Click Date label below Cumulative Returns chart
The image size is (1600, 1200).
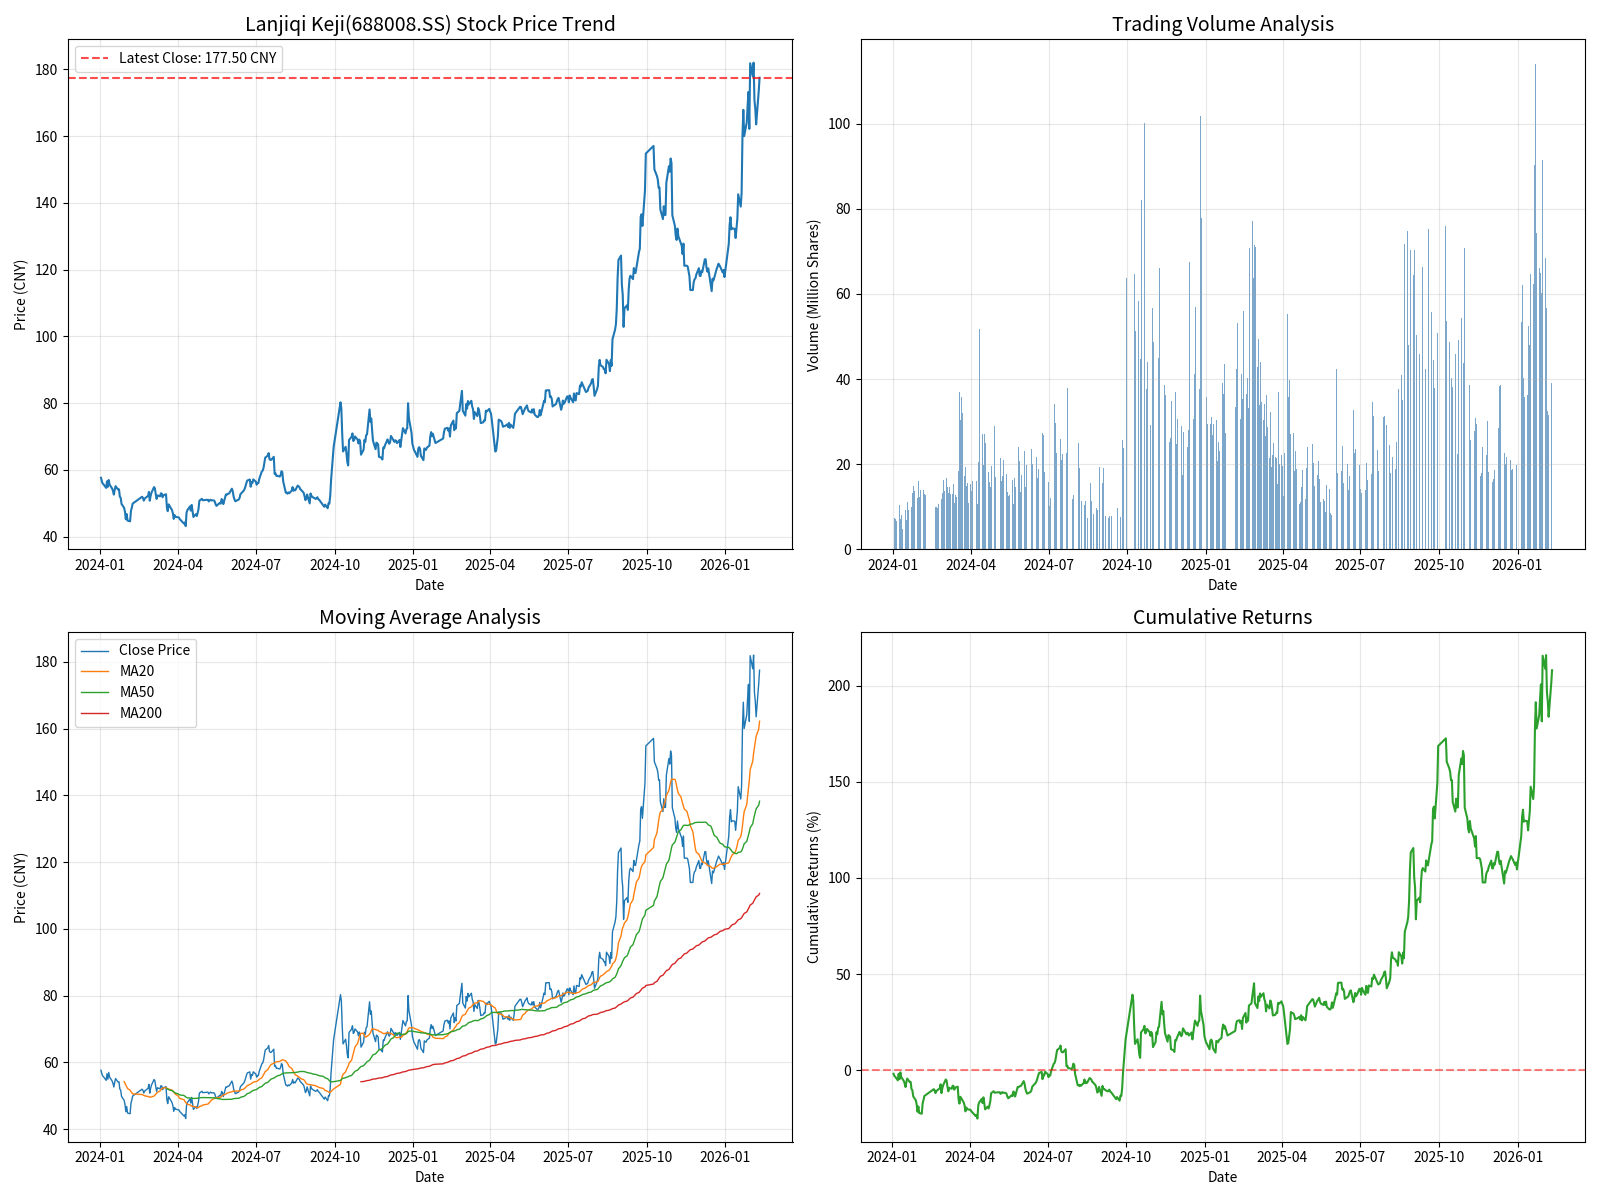pos(1222,1177)
